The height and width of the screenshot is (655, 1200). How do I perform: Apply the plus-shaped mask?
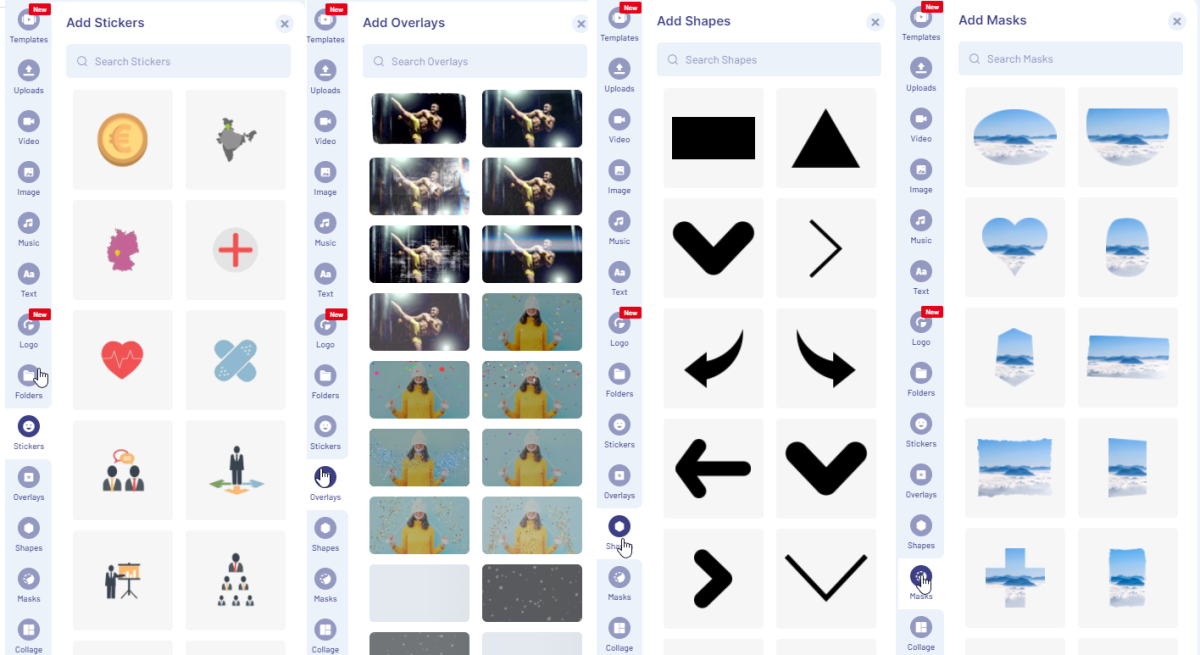coord(1015,578)
